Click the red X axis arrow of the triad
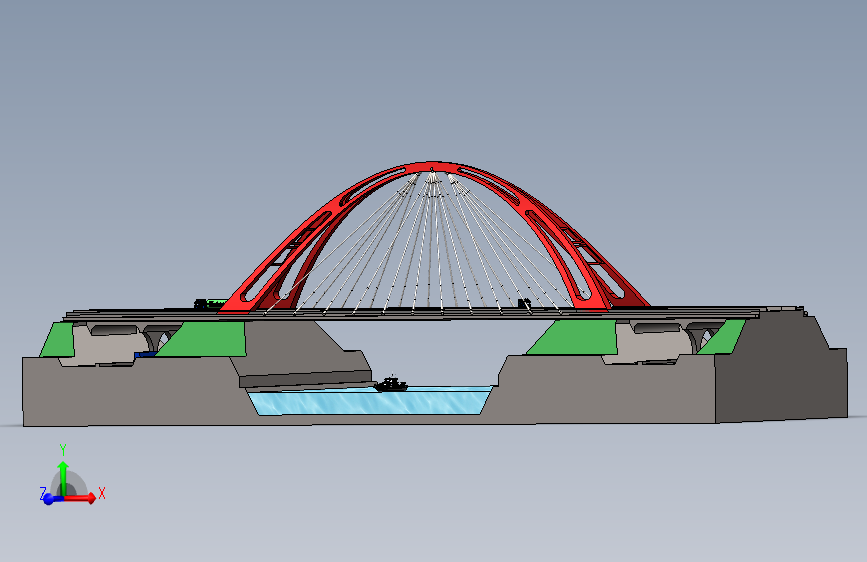 click(x=82, y=498)
